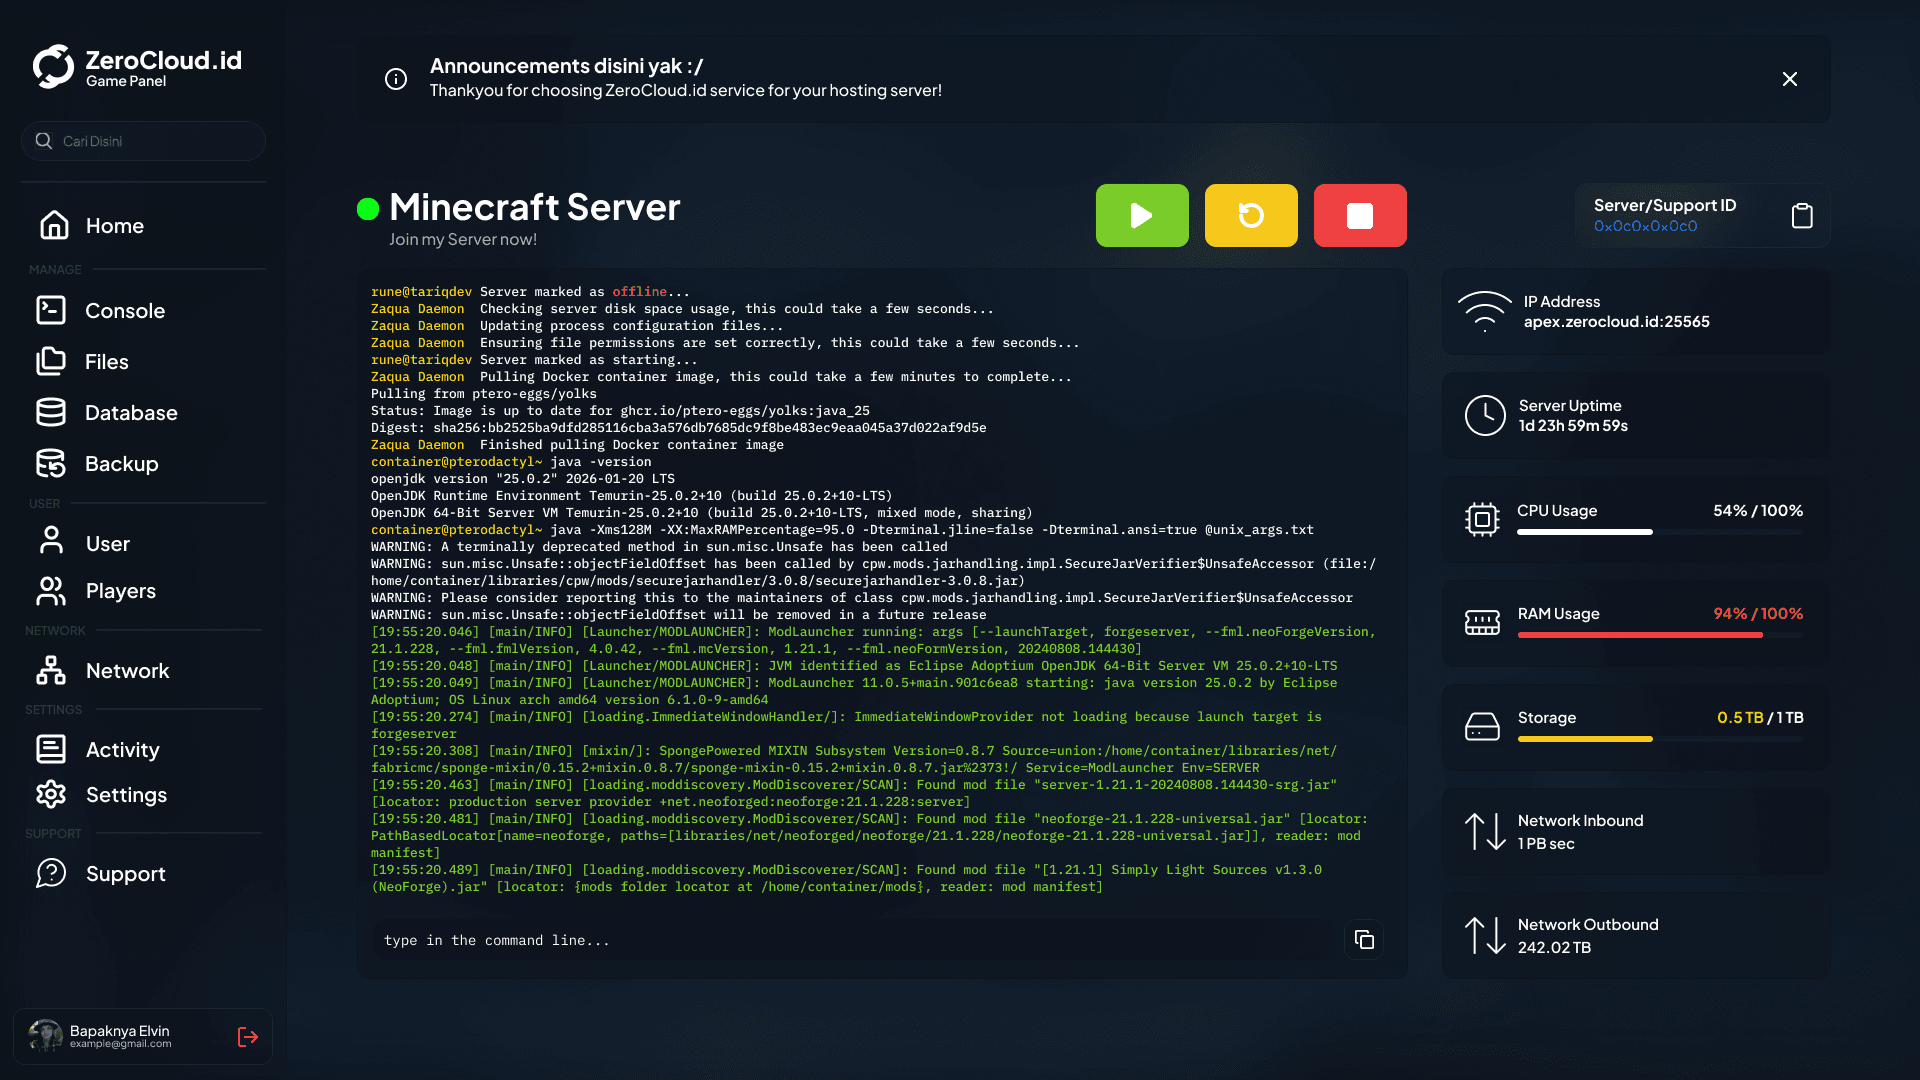Click the Storage drive icon

[1482, 727]
